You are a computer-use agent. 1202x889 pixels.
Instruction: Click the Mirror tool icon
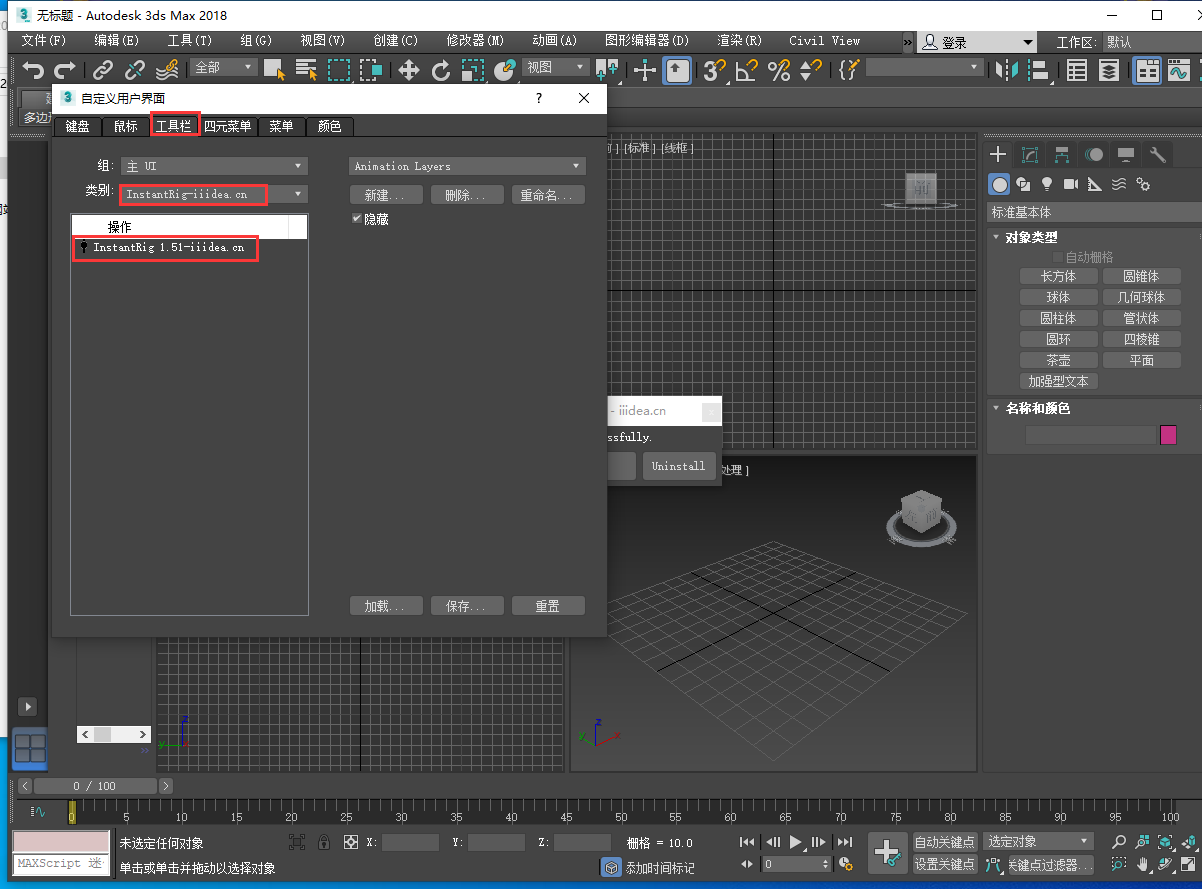click(1007, 70)
